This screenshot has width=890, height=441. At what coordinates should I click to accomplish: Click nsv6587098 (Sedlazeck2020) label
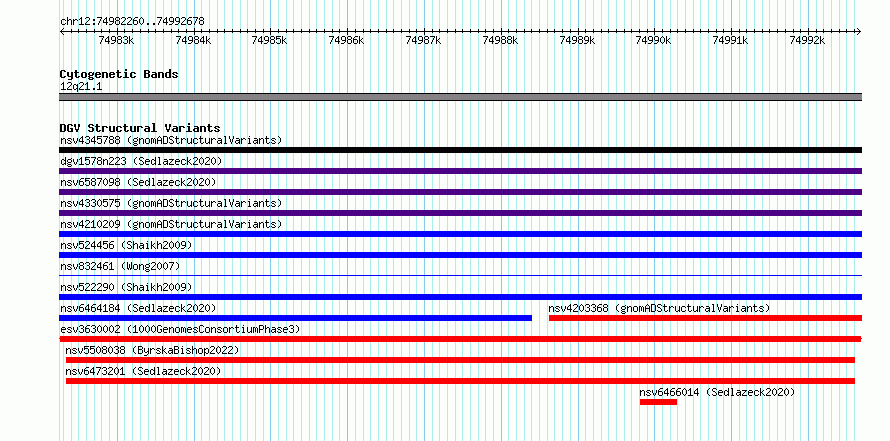pyautogui.click(x=138, y=182)
